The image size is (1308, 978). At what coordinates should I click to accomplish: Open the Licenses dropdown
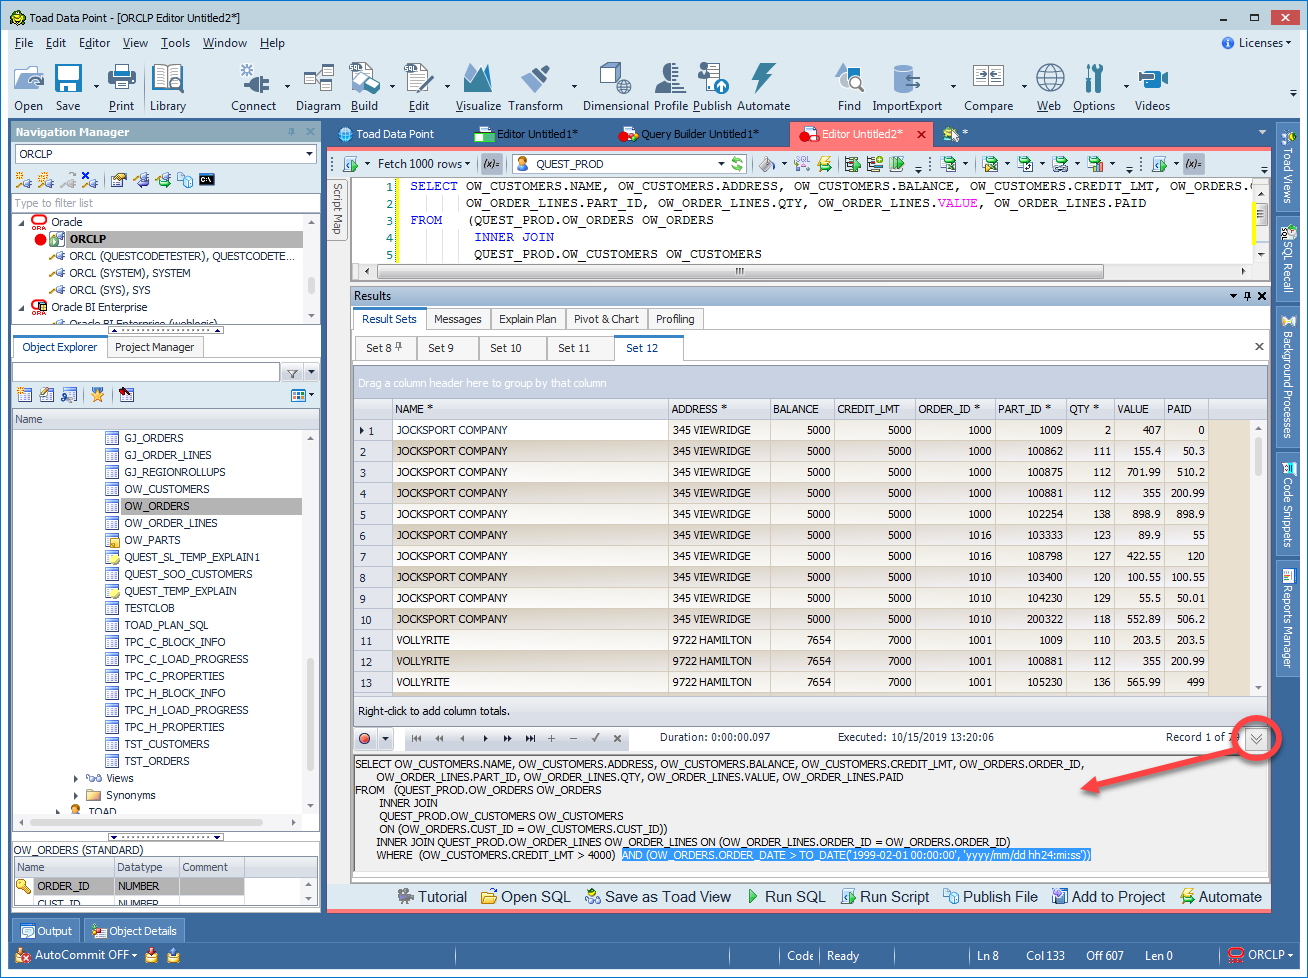tap(1257, 43)
